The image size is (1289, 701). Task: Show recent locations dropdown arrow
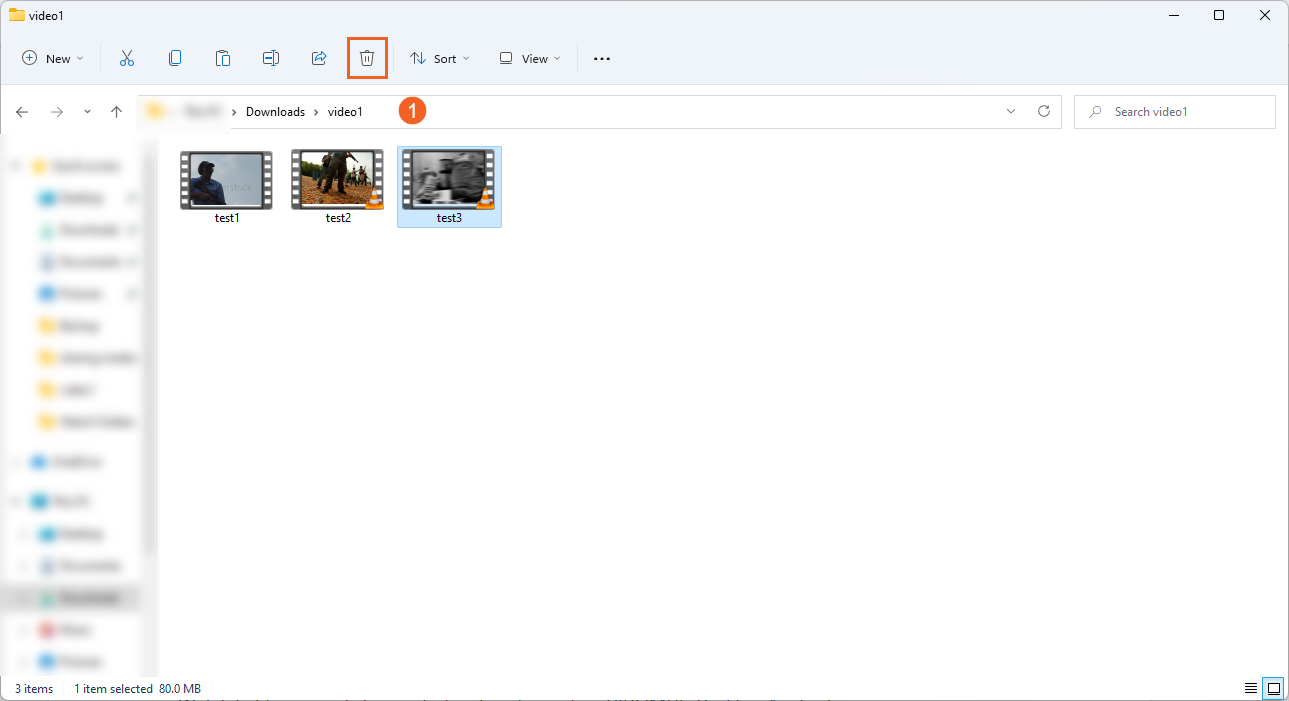(x=87, y=112)
